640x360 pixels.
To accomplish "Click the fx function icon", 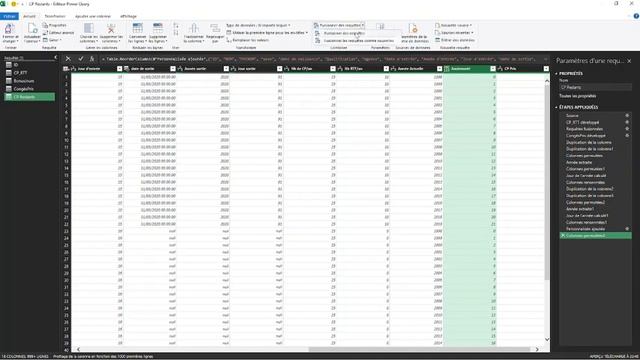I will click(x=92, y=59).
